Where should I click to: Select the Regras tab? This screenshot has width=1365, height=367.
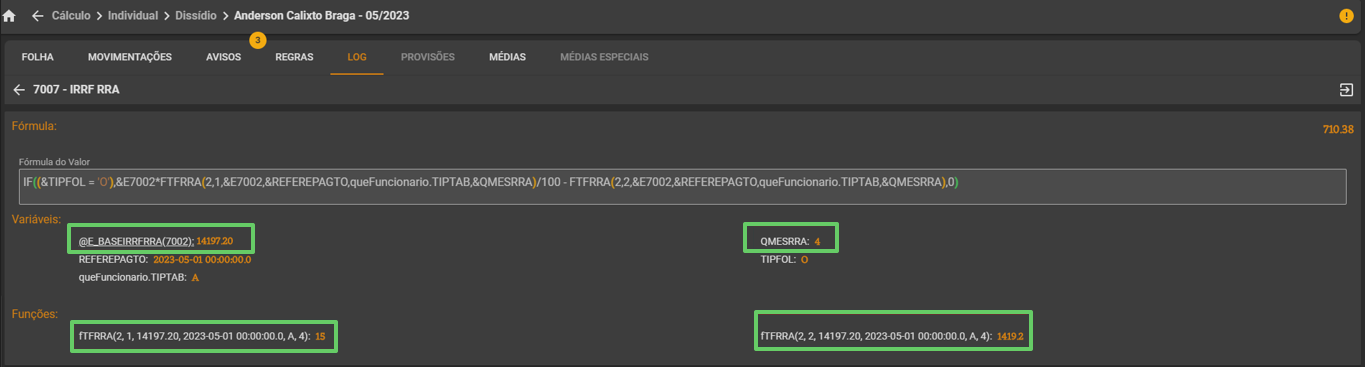[x=294, y=57]
